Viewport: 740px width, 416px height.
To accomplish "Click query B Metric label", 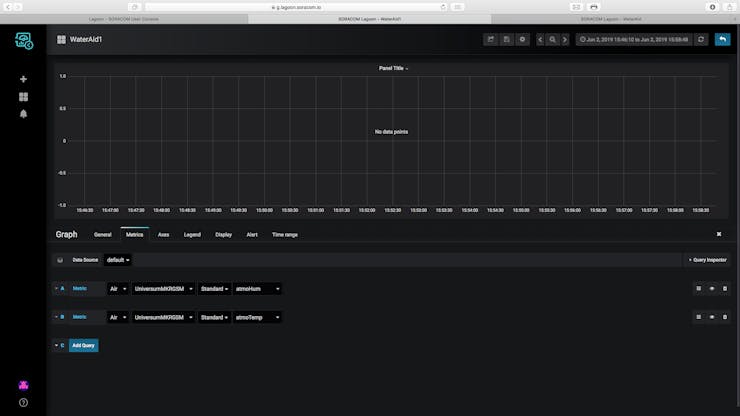I will tap(80, 317).
